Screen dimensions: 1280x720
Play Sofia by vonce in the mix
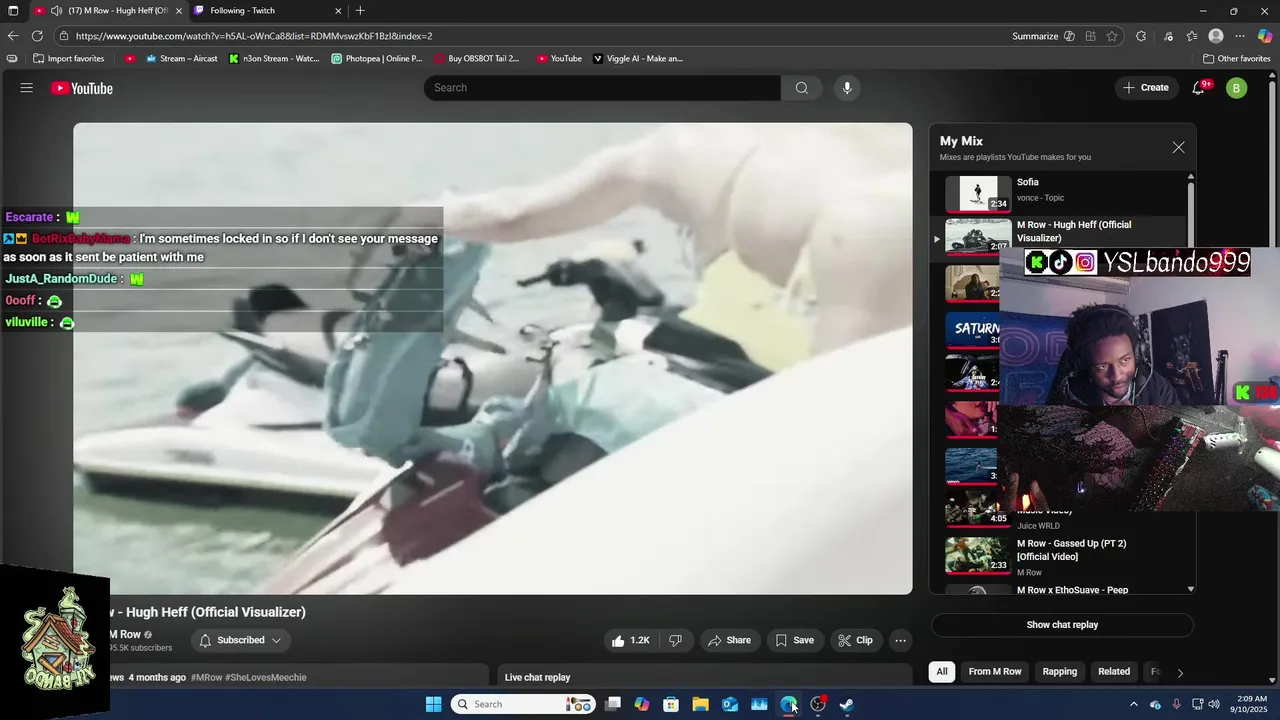coord(1064,193)
